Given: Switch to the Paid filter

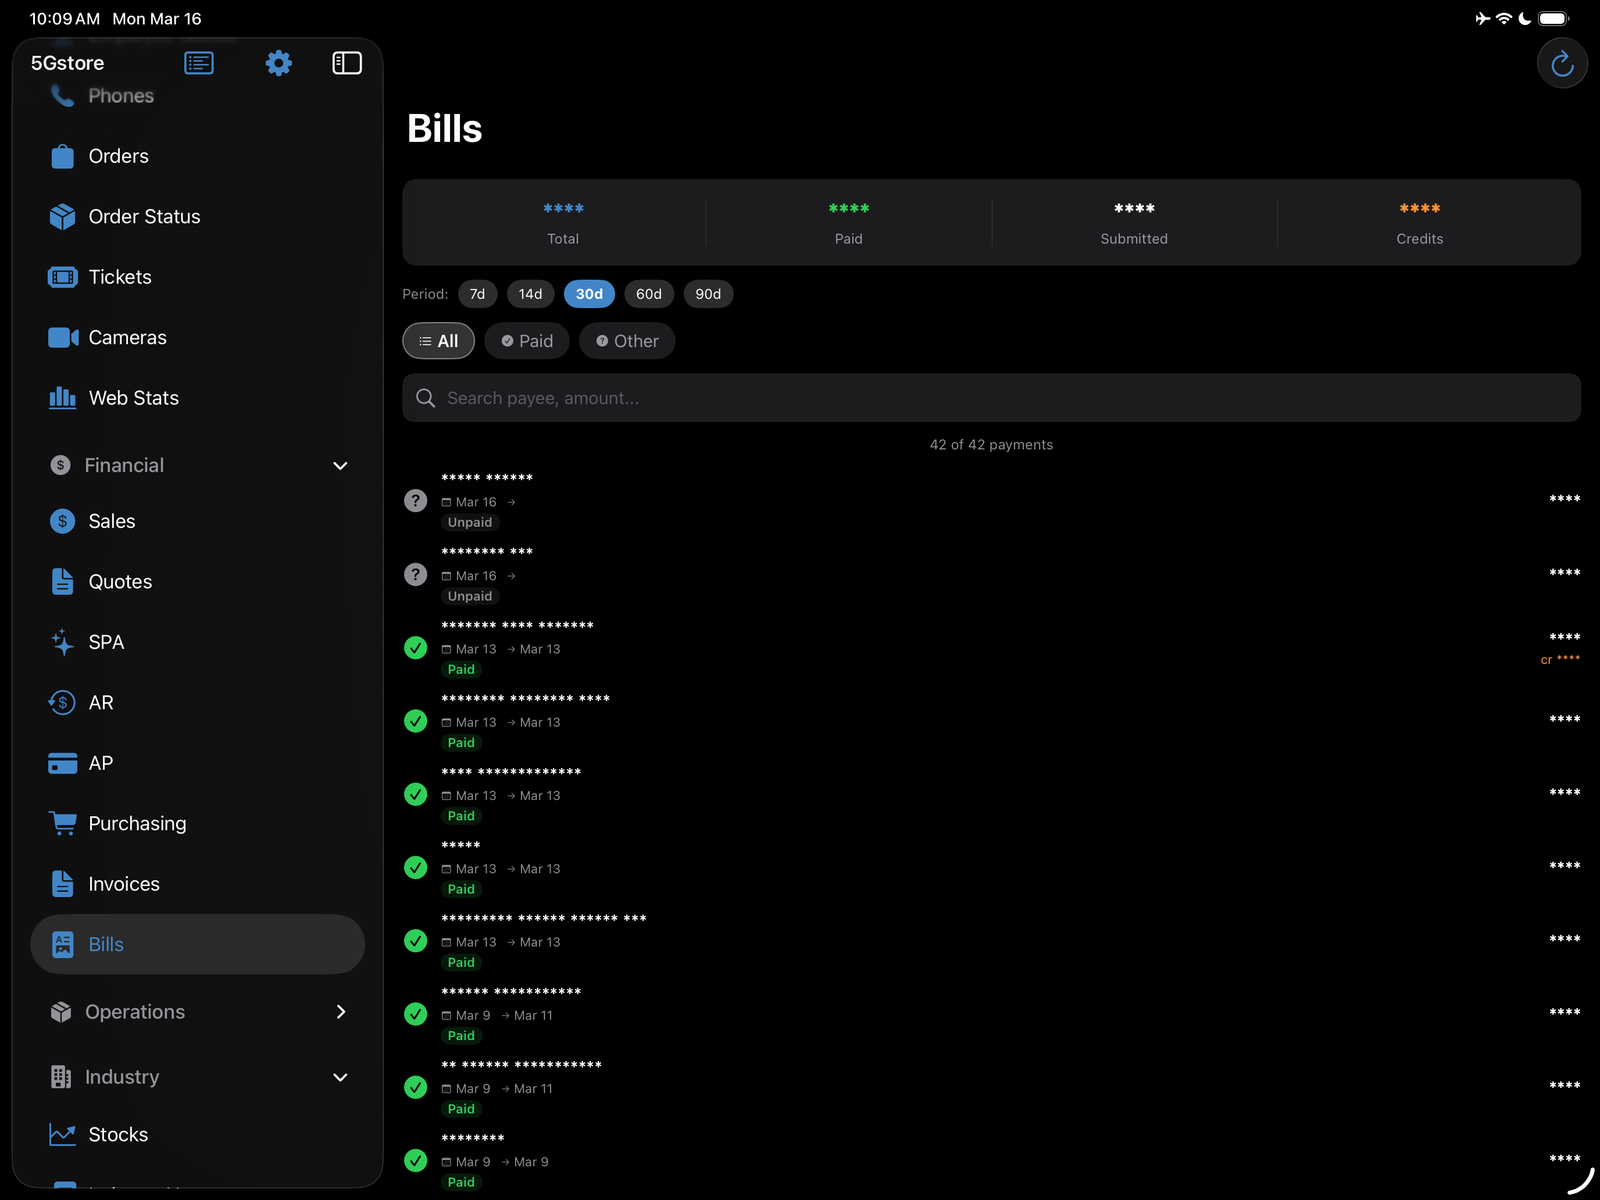Looking at the screenshot, I should tap(527, 340).
